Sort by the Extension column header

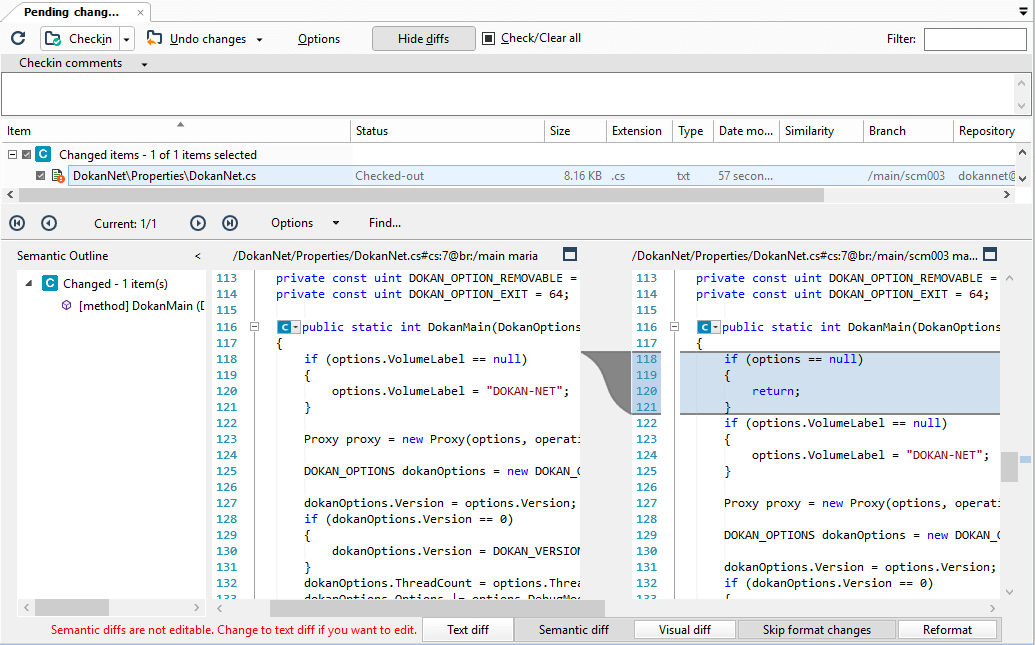click(639, 131)
